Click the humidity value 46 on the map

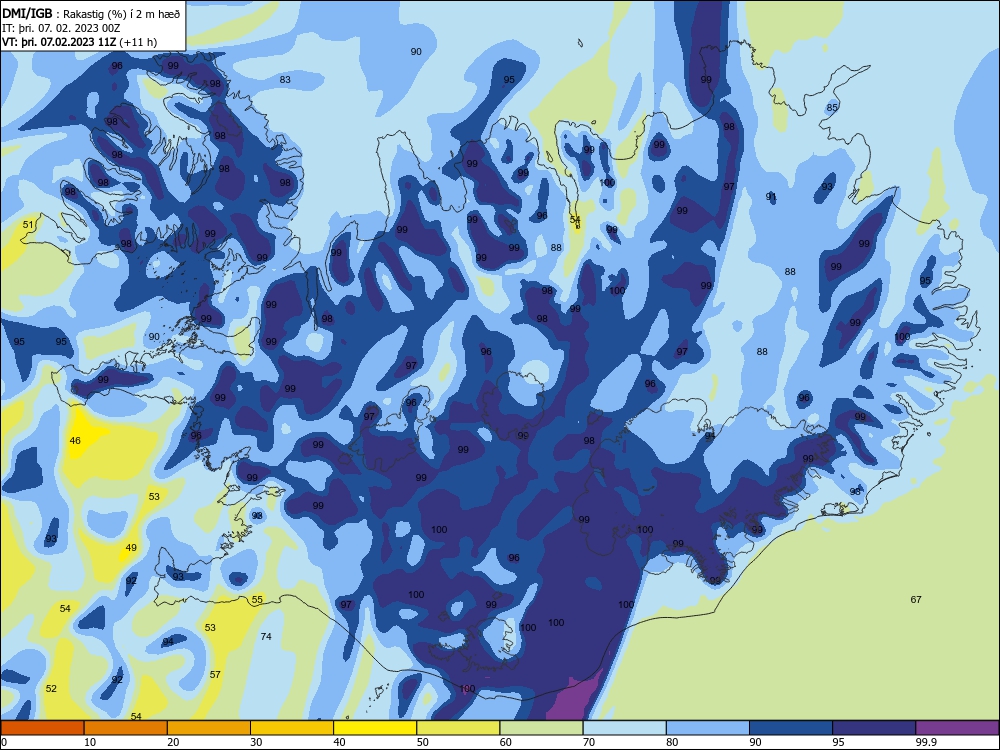(x=75, y=441)
